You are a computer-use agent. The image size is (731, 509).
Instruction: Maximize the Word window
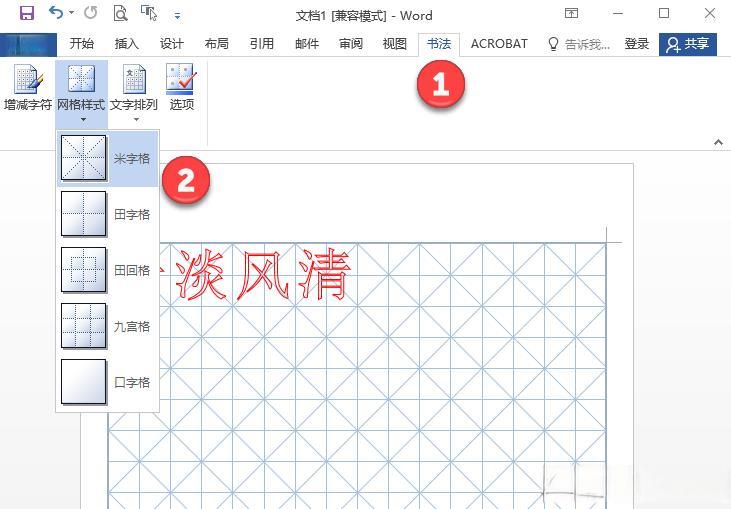[664, 14]
